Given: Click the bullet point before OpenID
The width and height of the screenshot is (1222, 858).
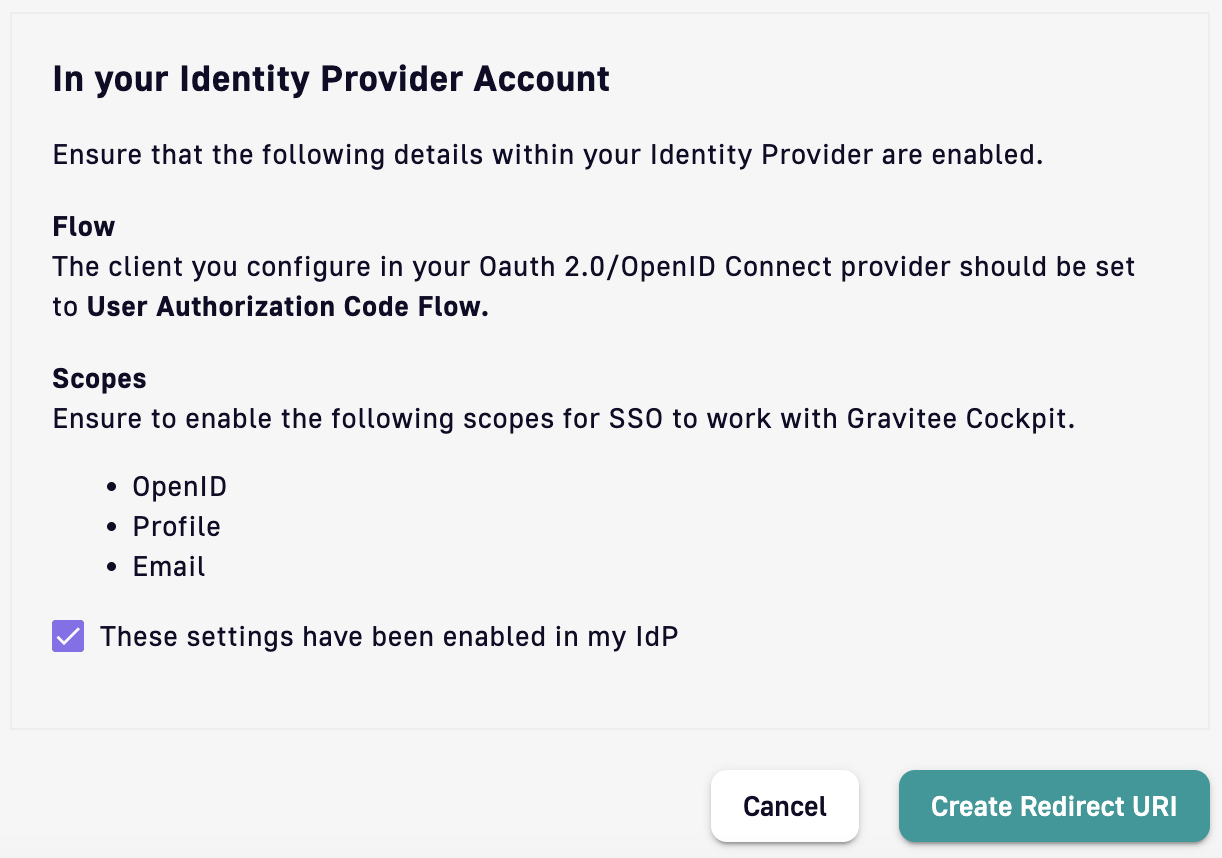Looking at the screenshot, I should click(112, 488).
